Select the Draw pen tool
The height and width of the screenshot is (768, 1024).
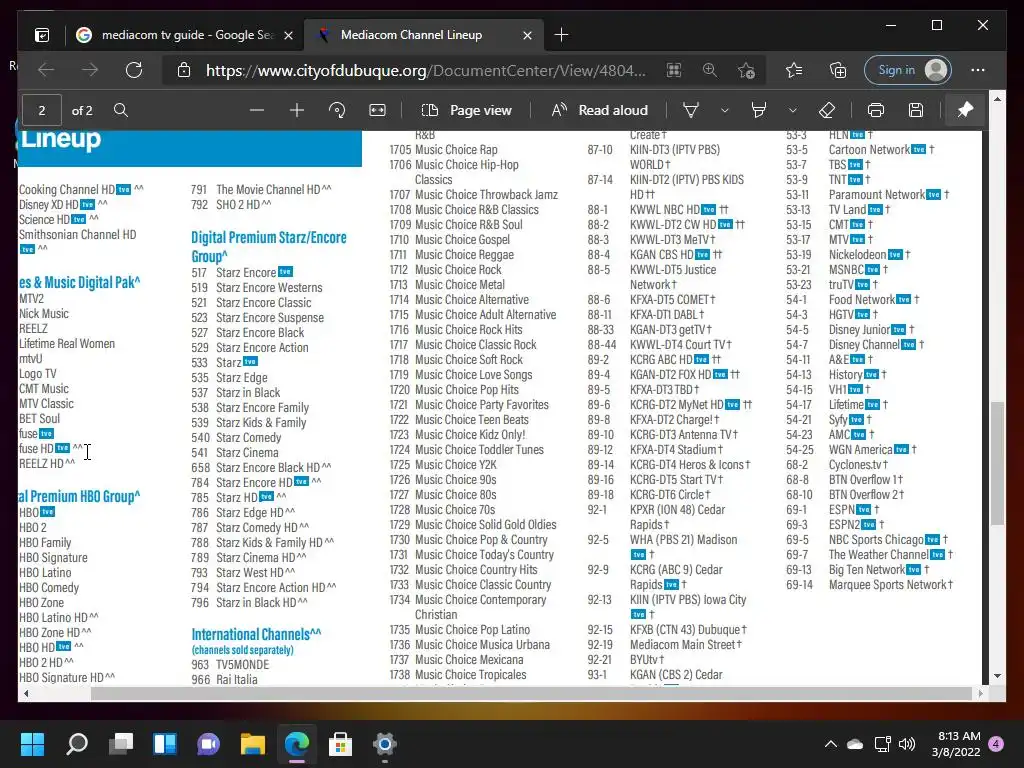click(x=691, y=110)
